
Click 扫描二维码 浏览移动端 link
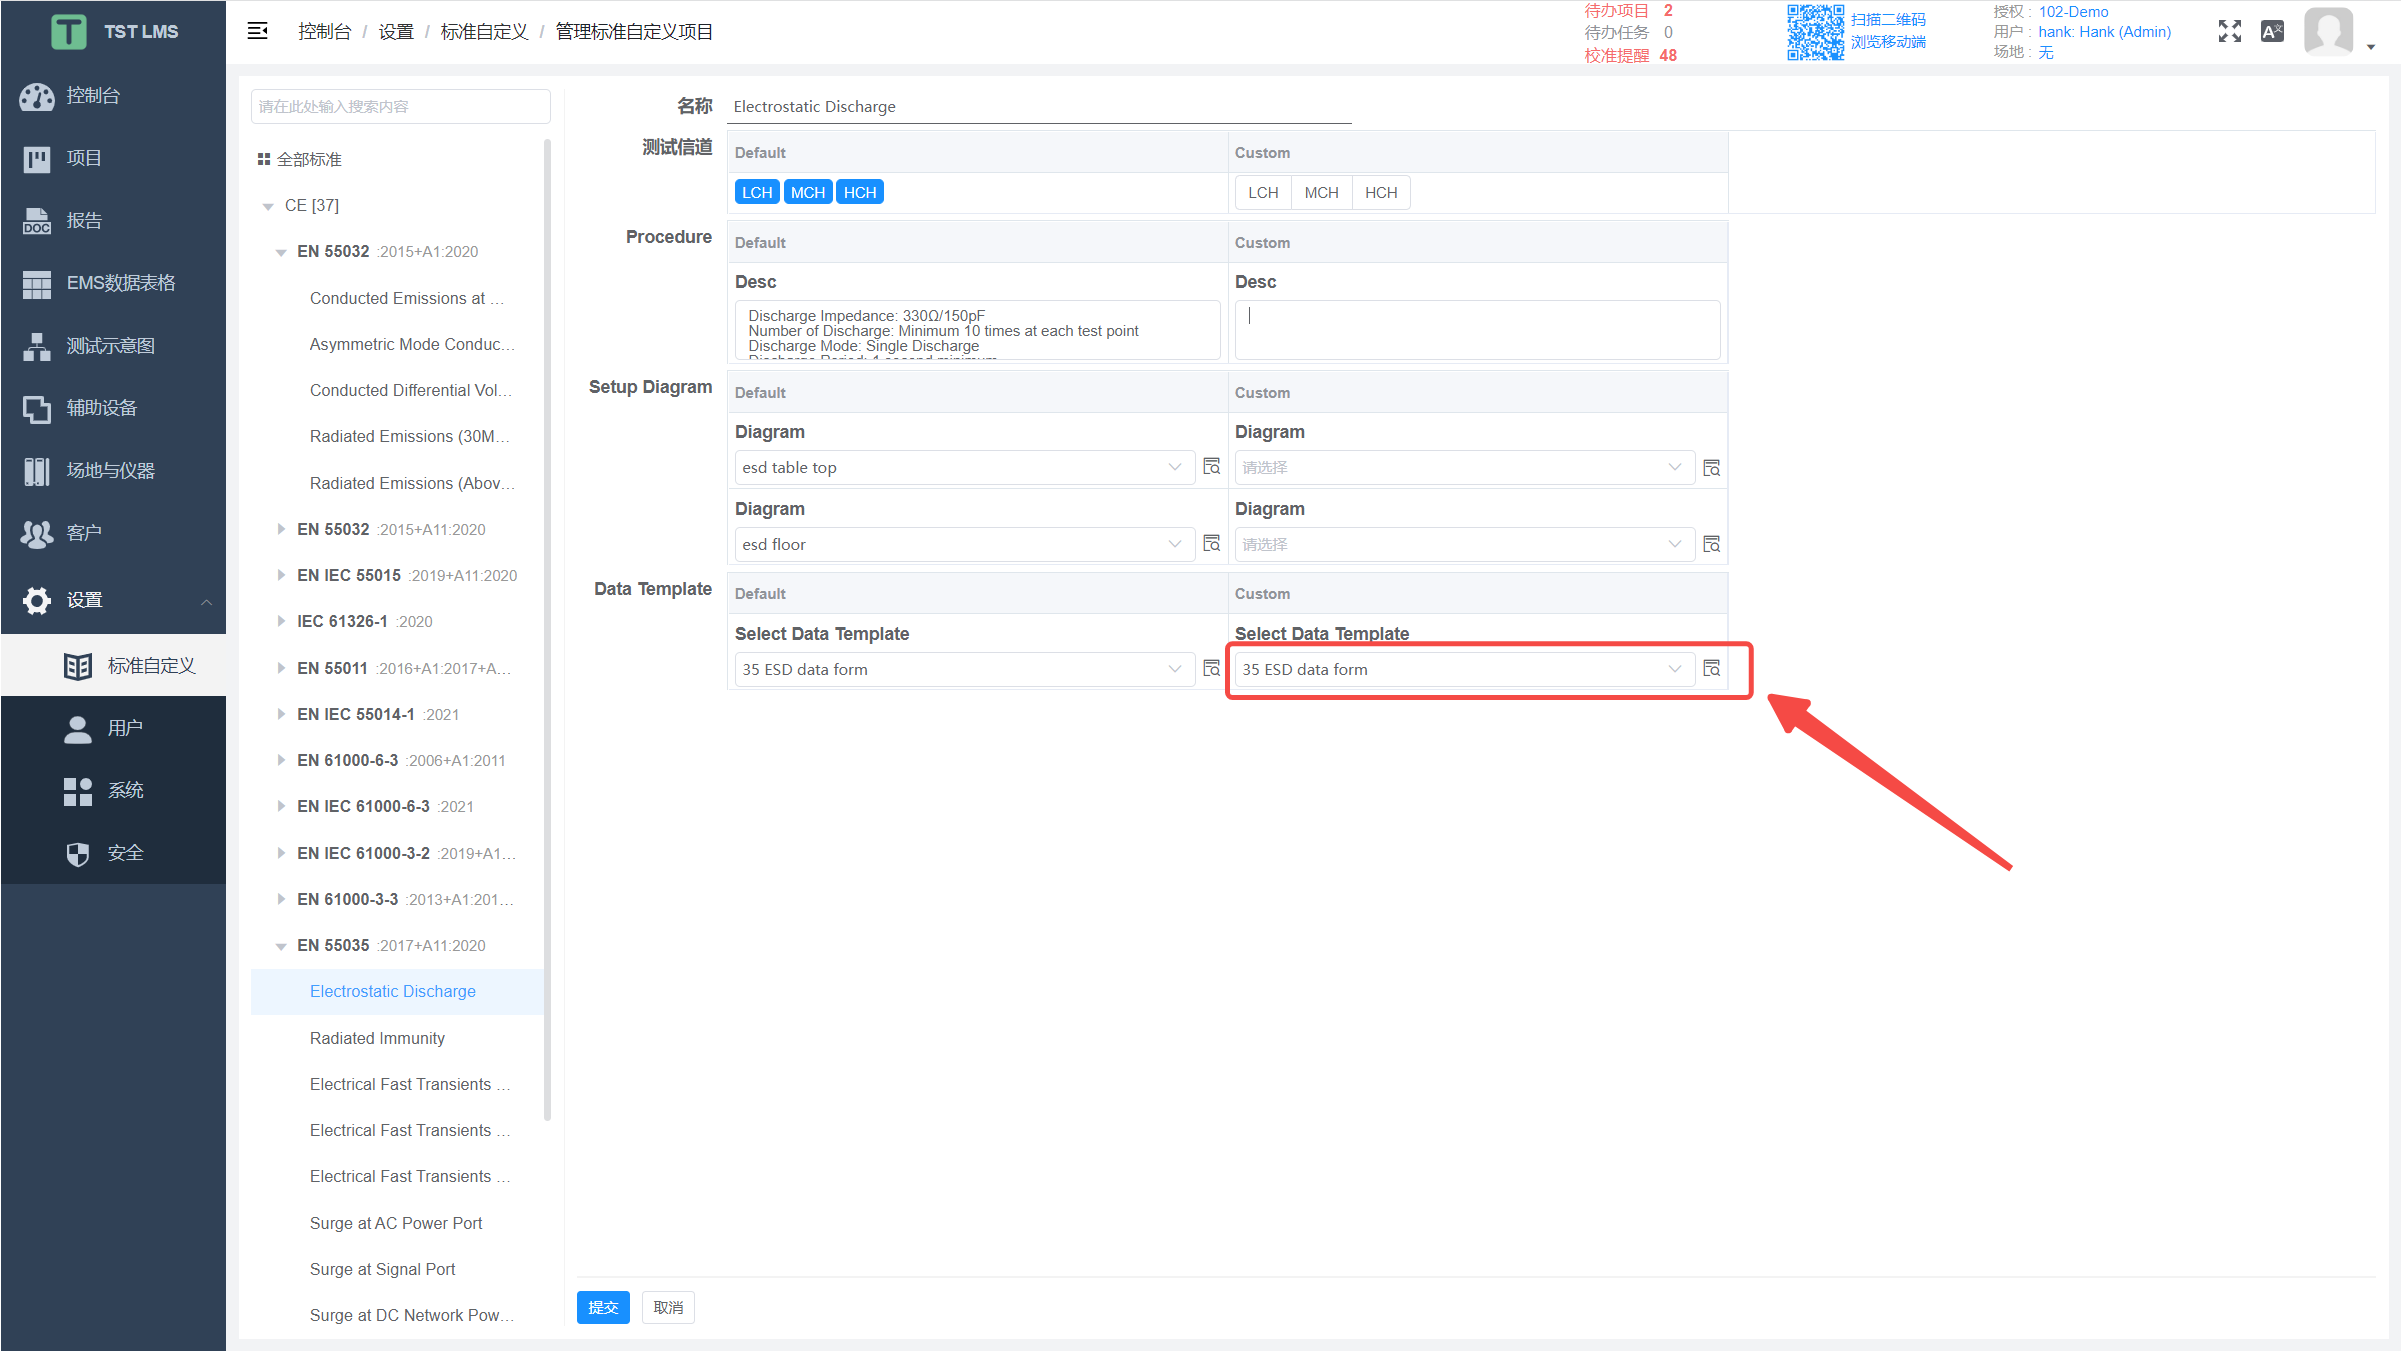[x=1888, y=31]
